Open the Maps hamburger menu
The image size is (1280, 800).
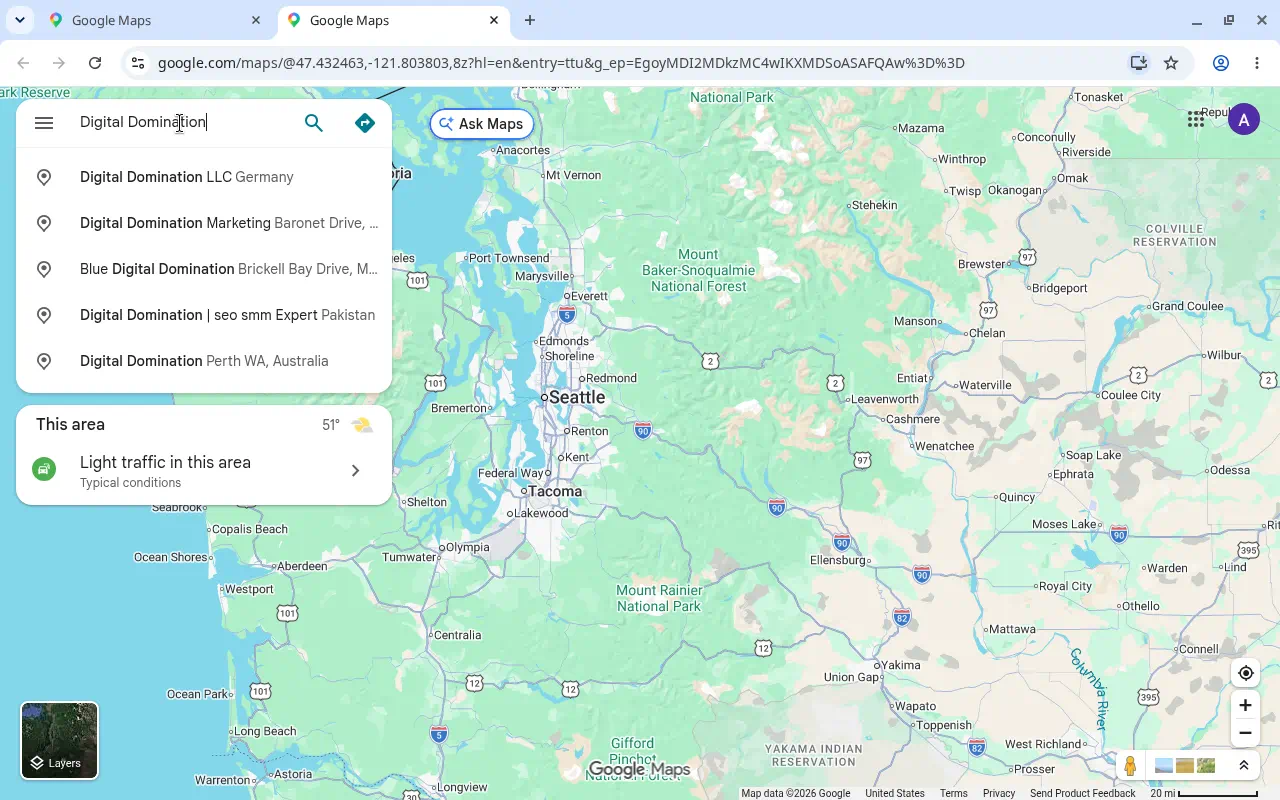click(x=44, y=123)
